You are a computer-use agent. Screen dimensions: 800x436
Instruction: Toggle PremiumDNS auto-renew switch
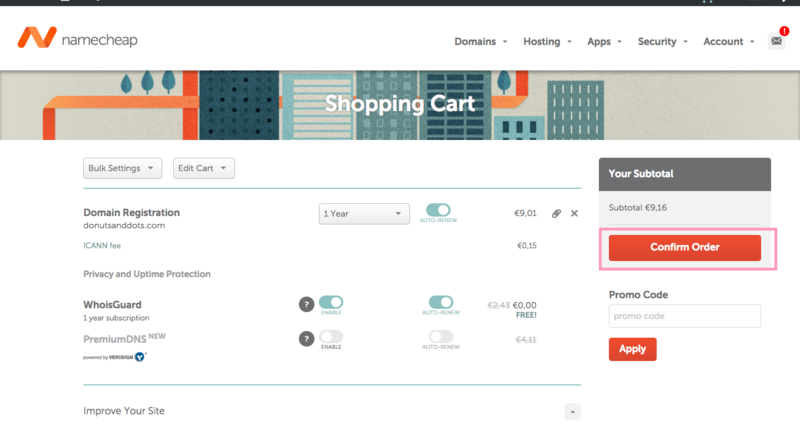pyautogui.click(x=441, y=337)
